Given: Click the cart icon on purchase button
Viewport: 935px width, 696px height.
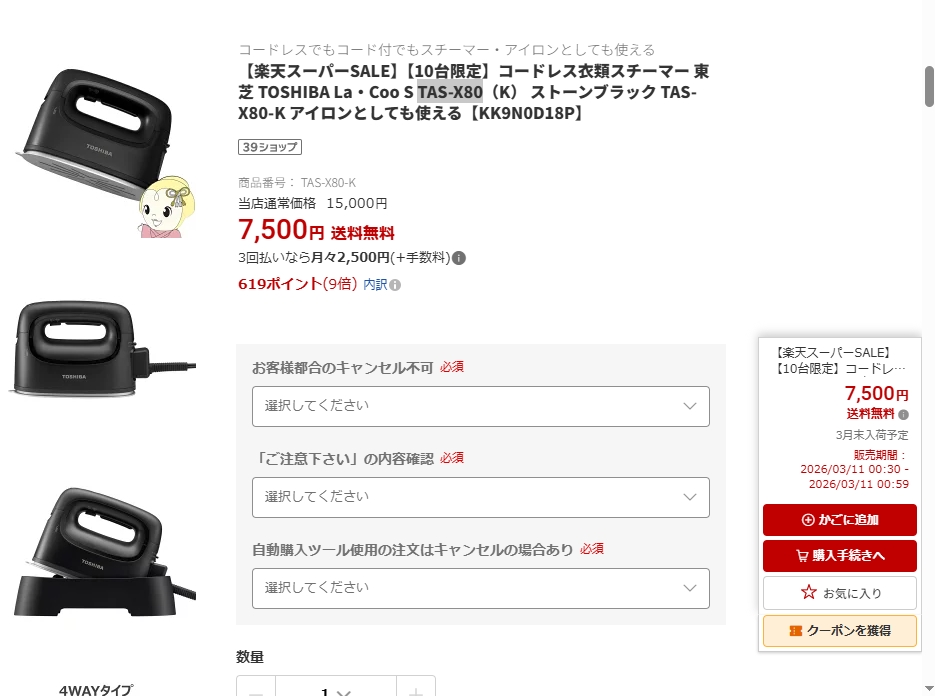Looking at the screenshot, I should [x=802, y=556].
